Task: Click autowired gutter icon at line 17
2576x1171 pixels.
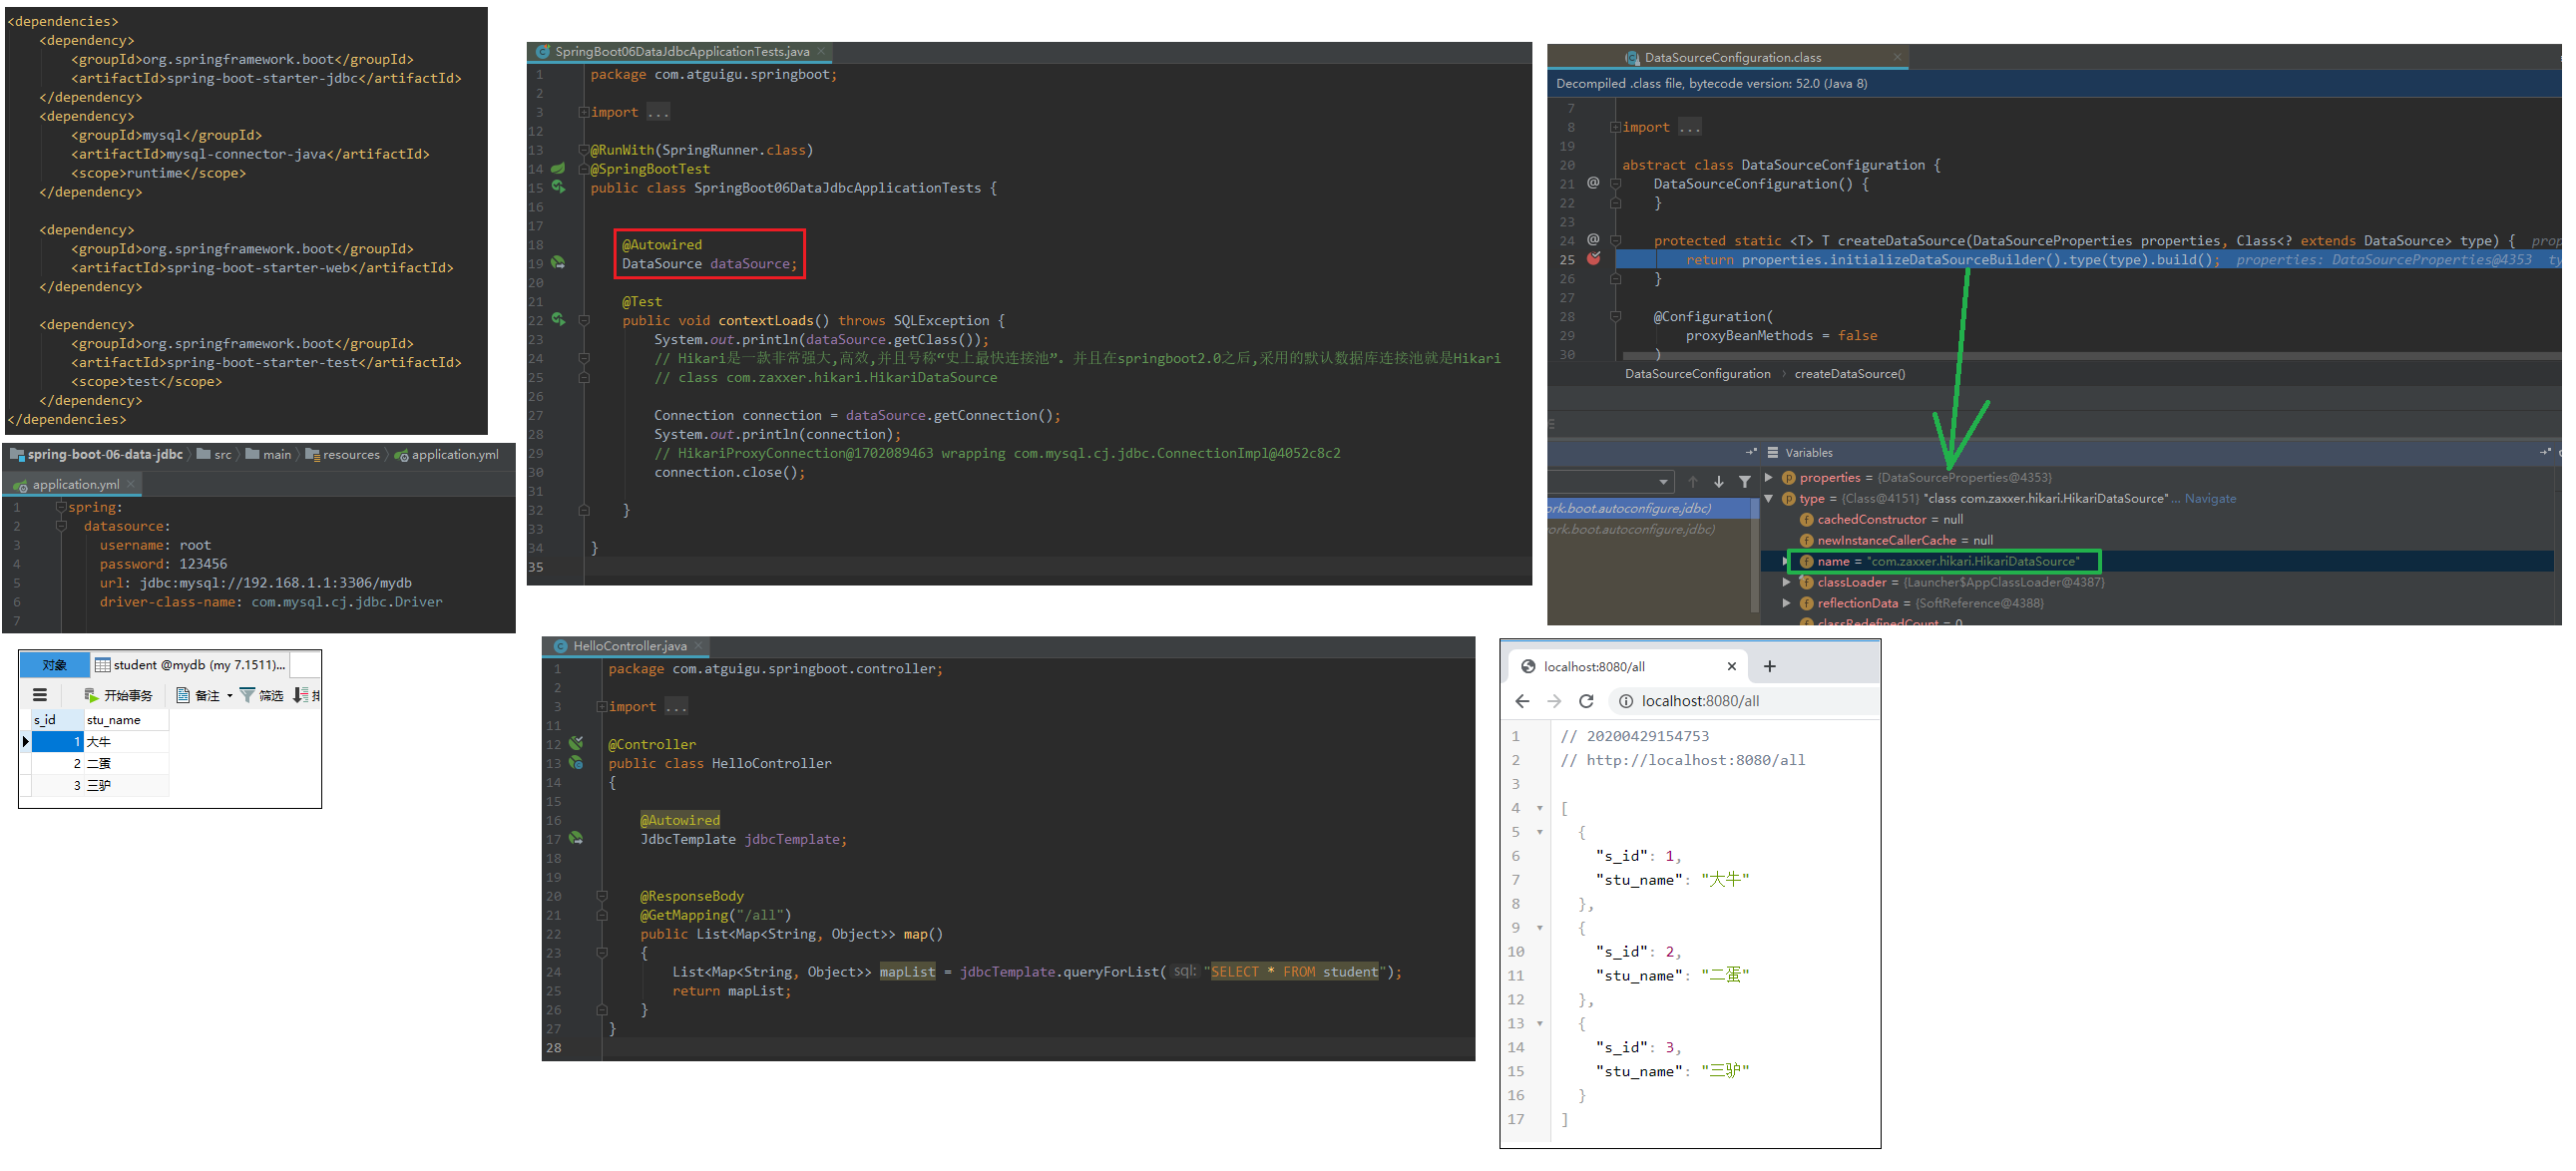Action: [x=576, y=838]
